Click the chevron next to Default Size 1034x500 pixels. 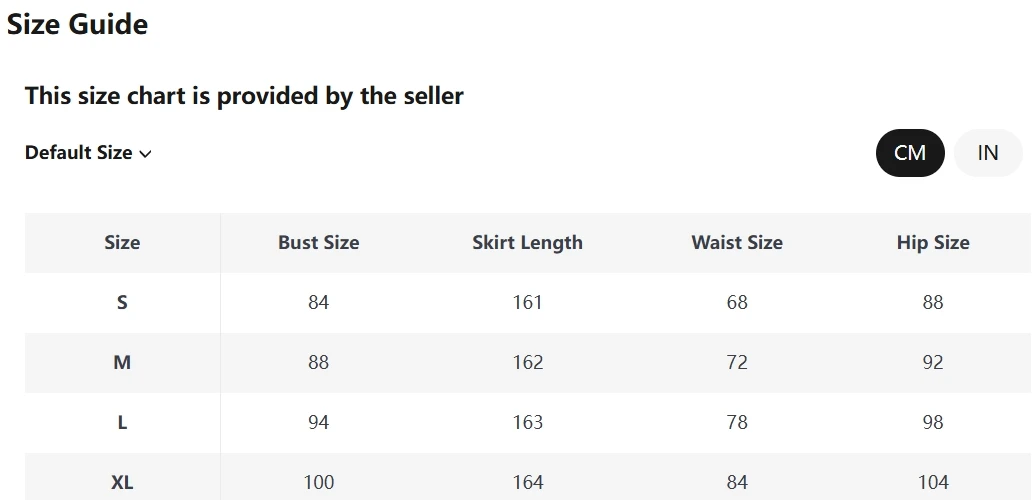(x=145, y=154)
